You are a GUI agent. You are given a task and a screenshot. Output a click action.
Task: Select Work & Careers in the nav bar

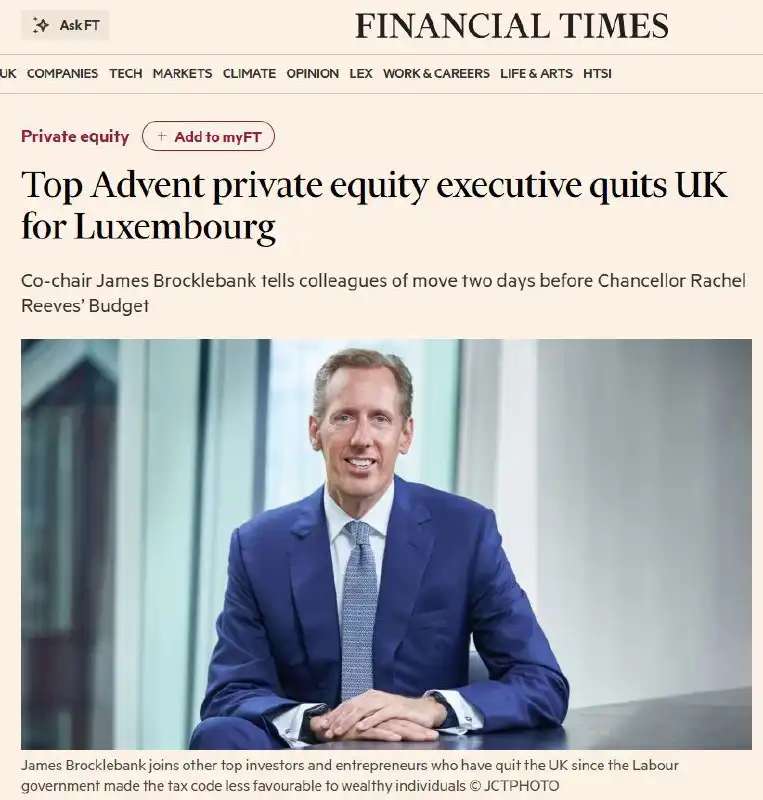(436, 73)
